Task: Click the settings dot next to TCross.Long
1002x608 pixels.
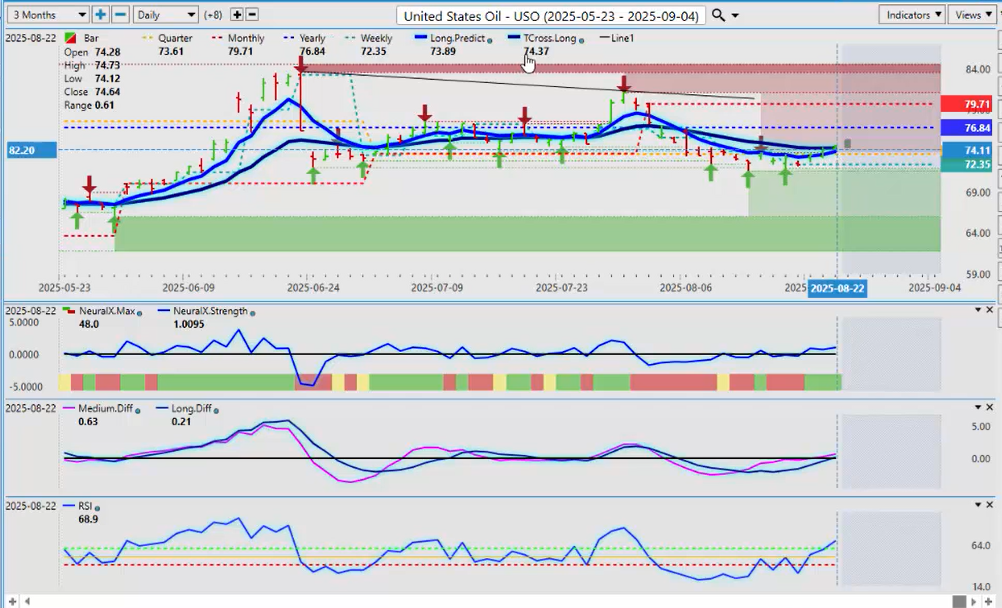Action: coord(580,39)
